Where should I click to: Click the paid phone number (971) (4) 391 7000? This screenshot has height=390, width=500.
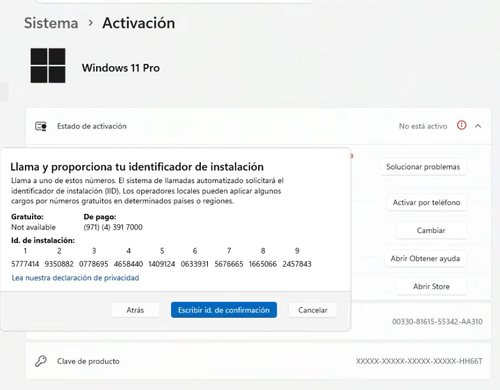(x=113, y=227)
